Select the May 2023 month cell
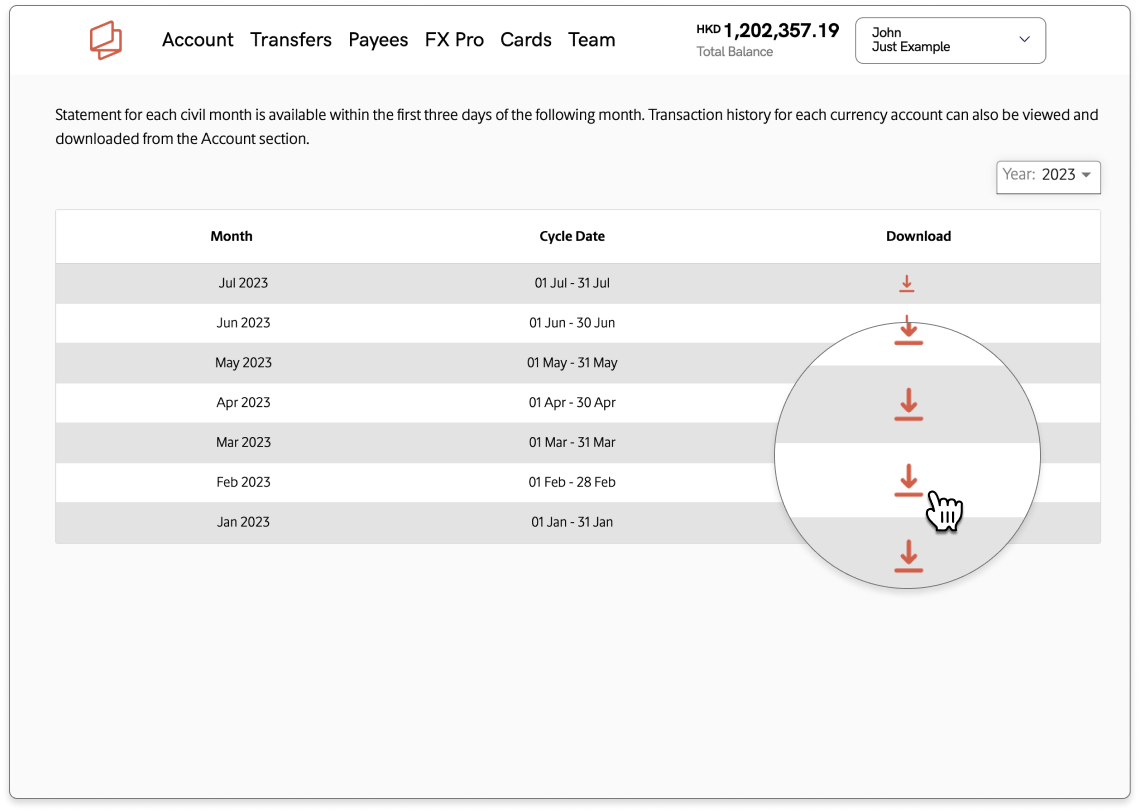1139x812 pixels. pos(243,362)
